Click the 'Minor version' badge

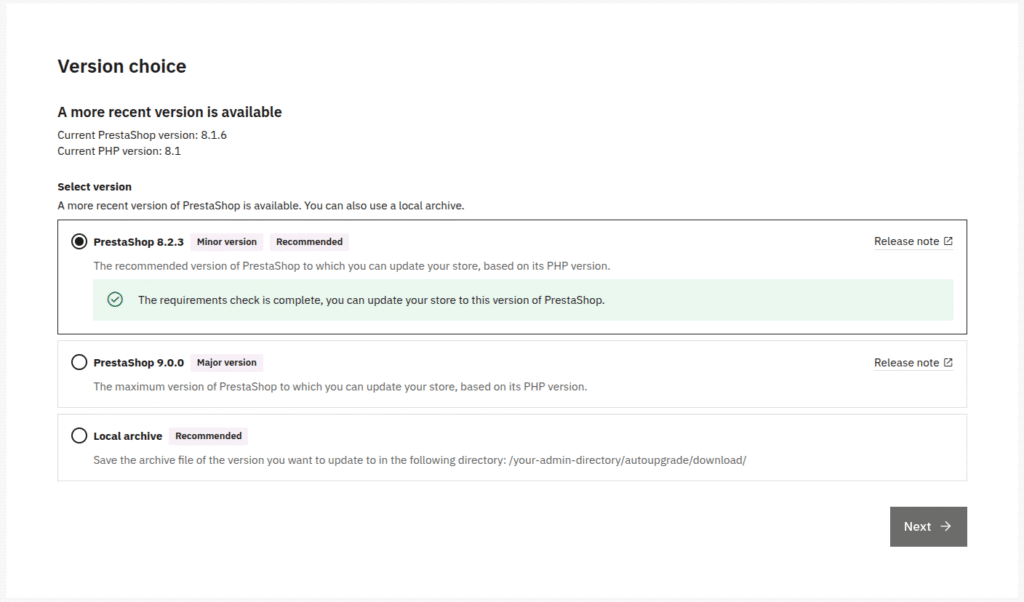(x=227, y=242)
